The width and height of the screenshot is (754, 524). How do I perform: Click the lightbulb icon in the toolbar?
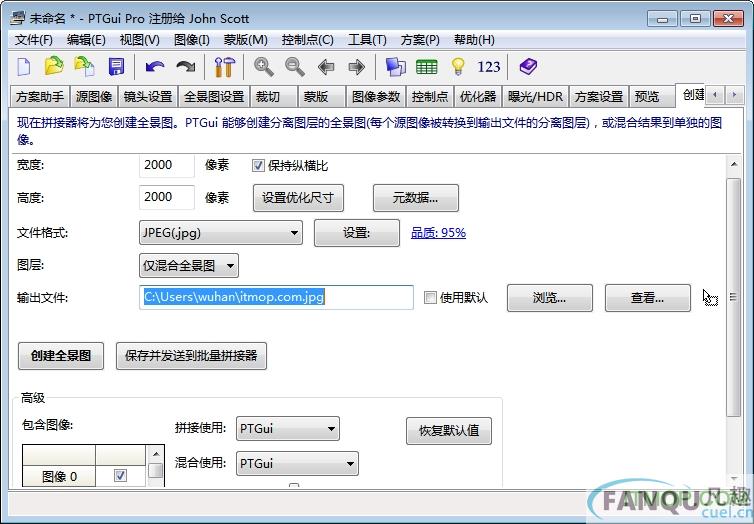pos(458,67)
